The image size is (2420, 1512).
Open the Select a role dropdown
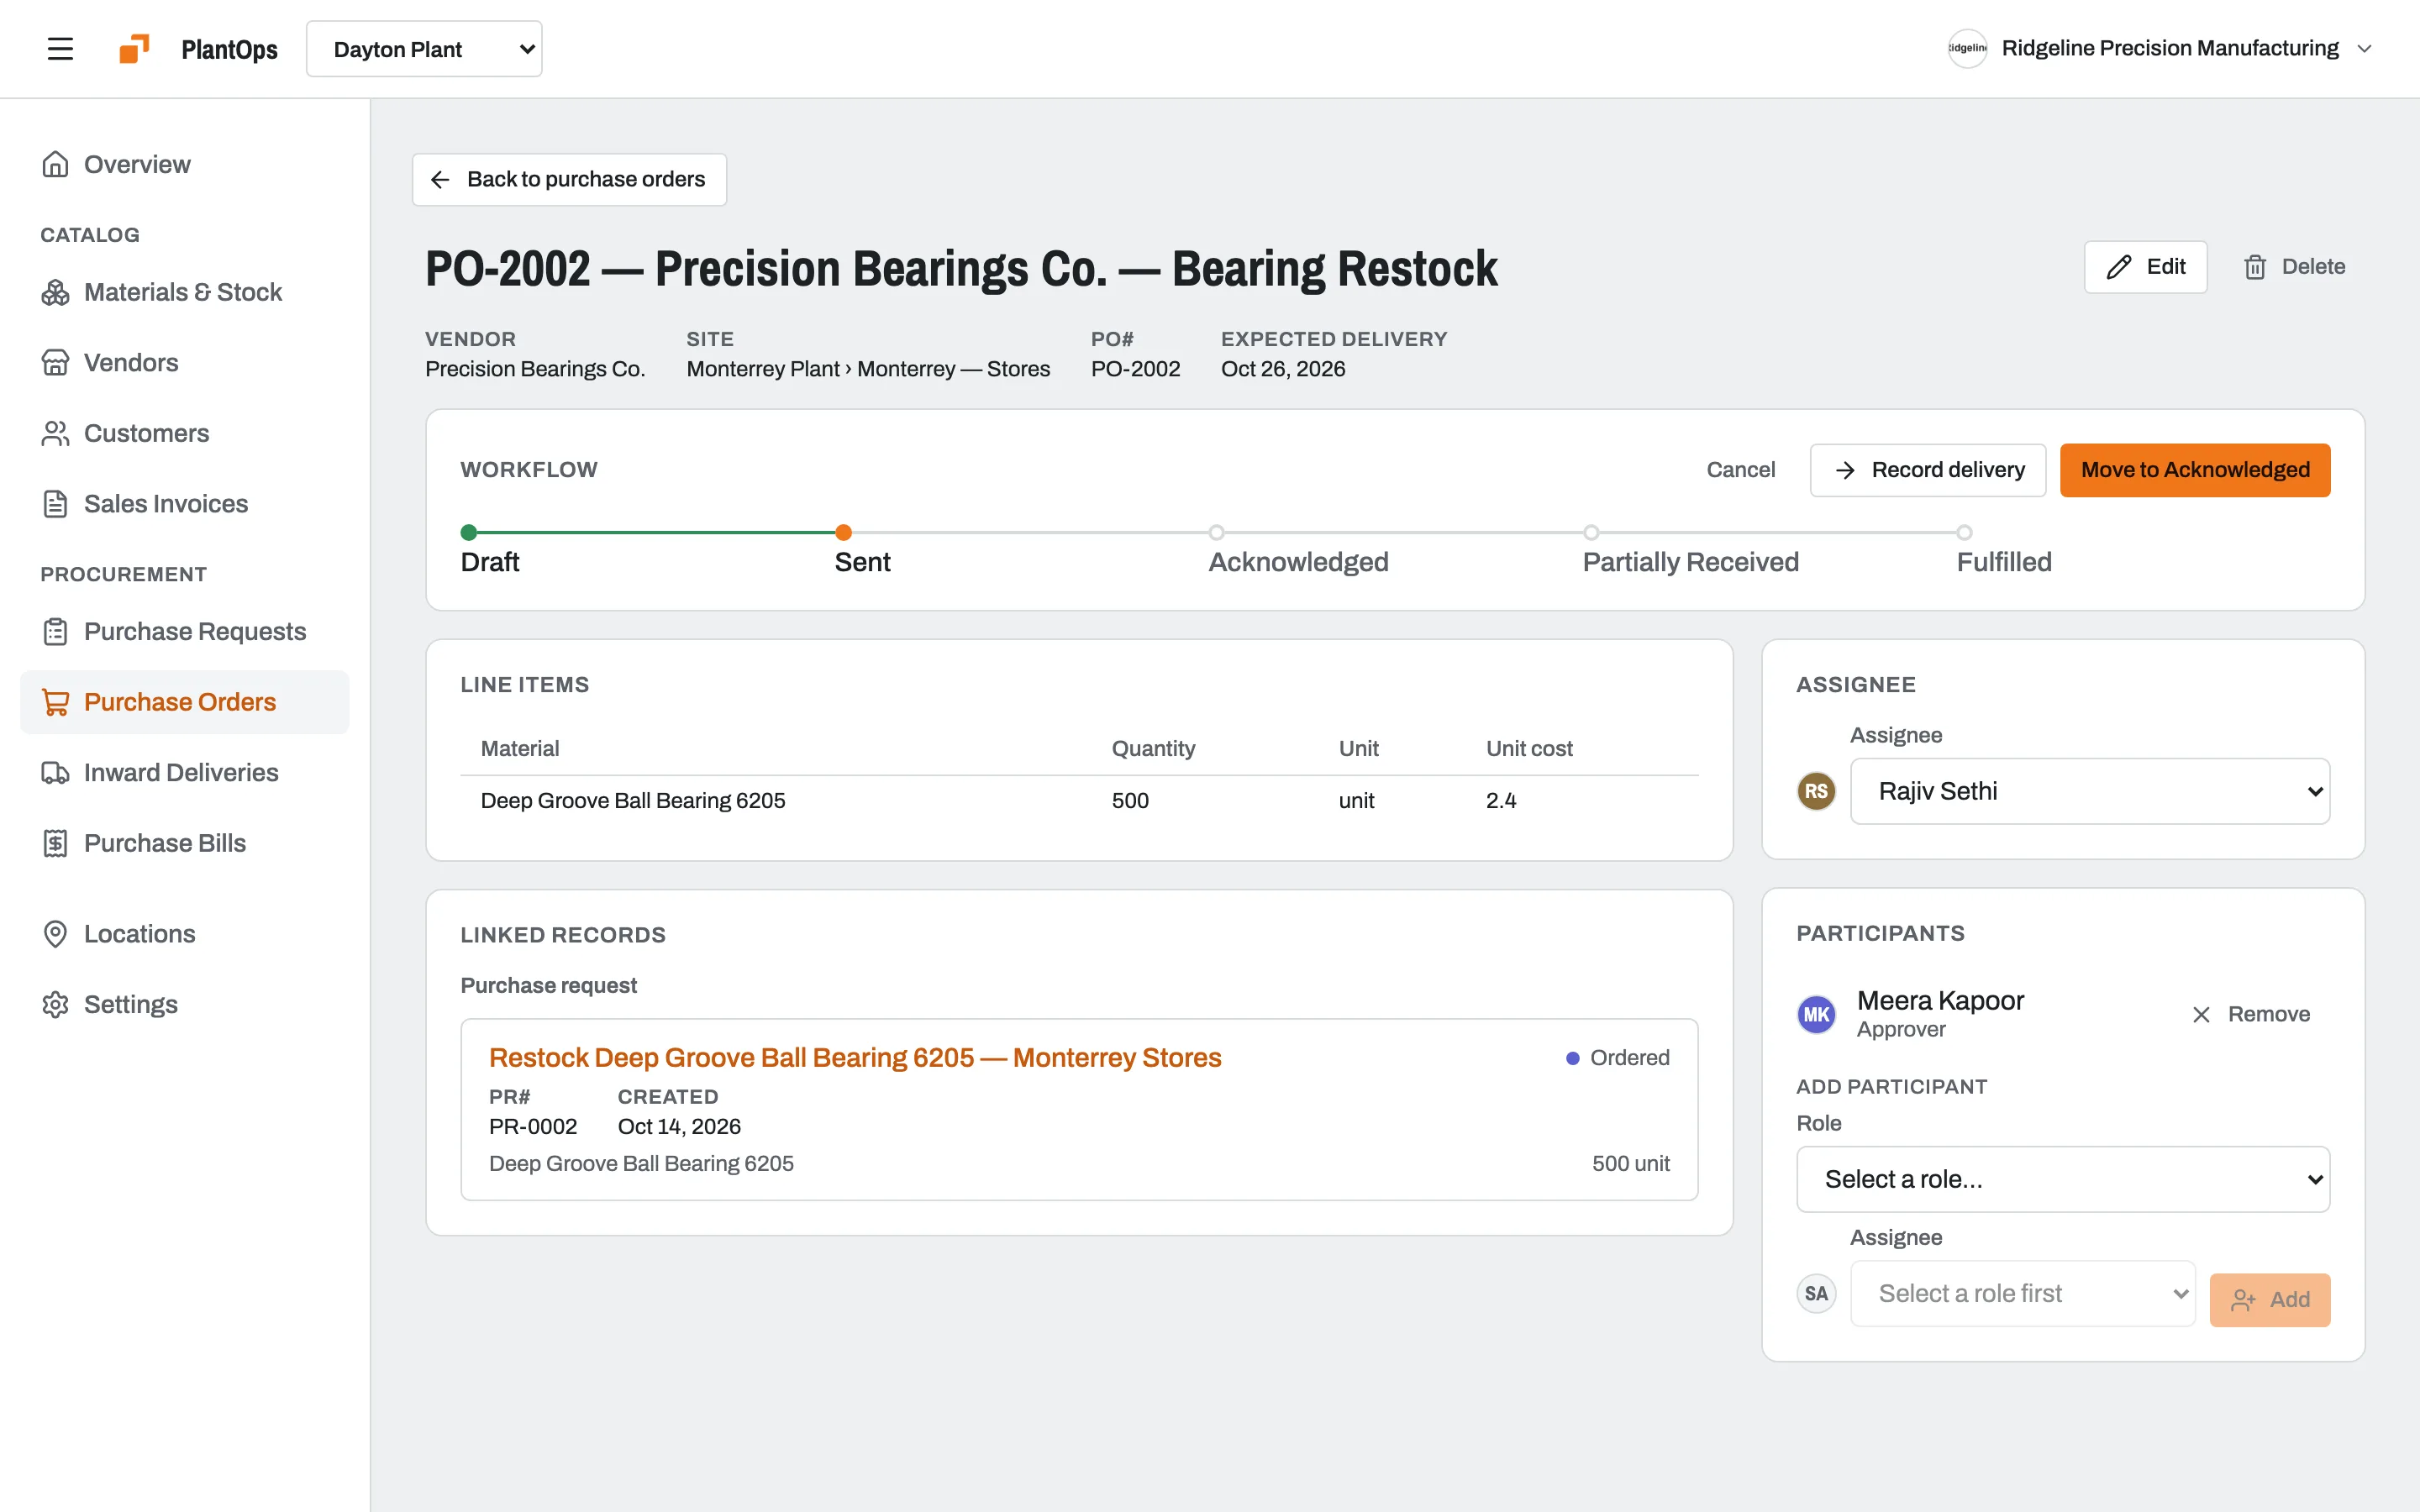2063,1179
